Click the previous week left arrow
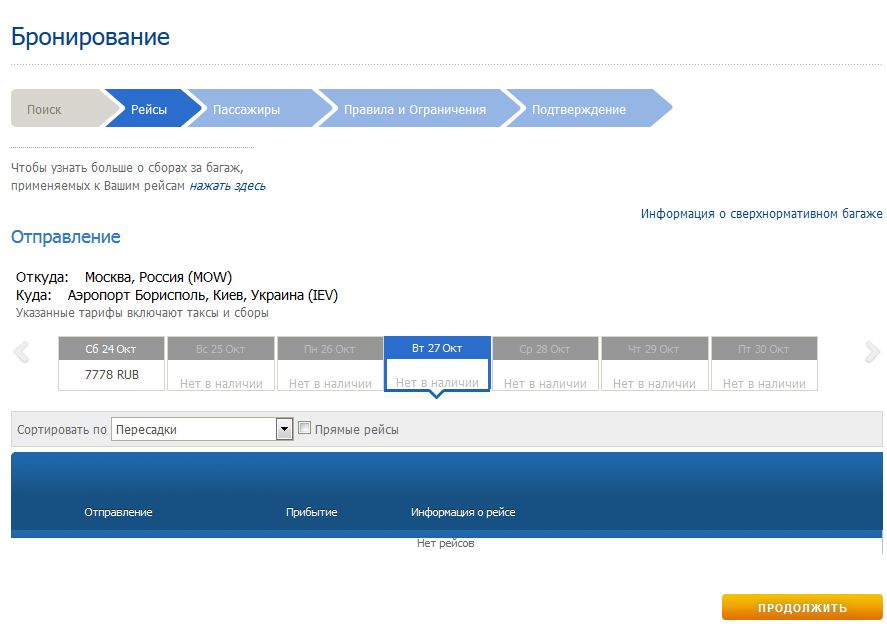This screenshot has height=632, width=887. (x=21, y=352)
